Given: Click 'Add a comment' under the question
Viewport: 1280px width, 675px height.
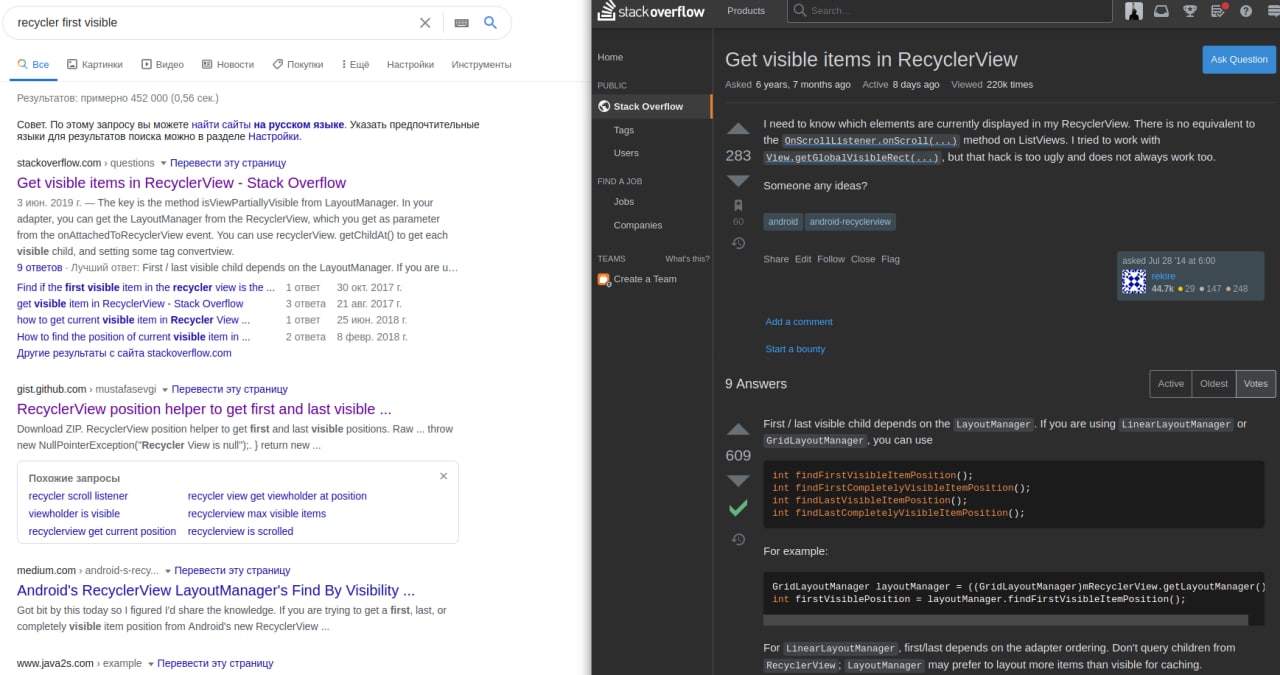Looking at the screenshot, I should pyautogui.click(x=799, y=322).
